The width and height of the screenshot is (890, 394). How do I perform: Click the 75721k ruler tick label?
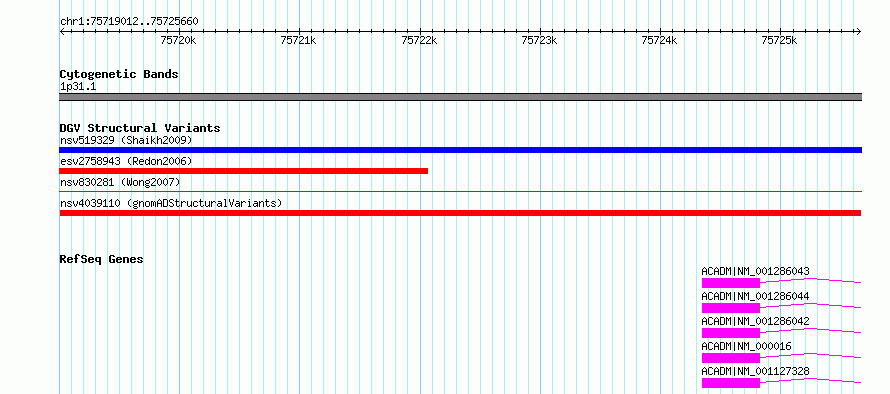[299, 40]
